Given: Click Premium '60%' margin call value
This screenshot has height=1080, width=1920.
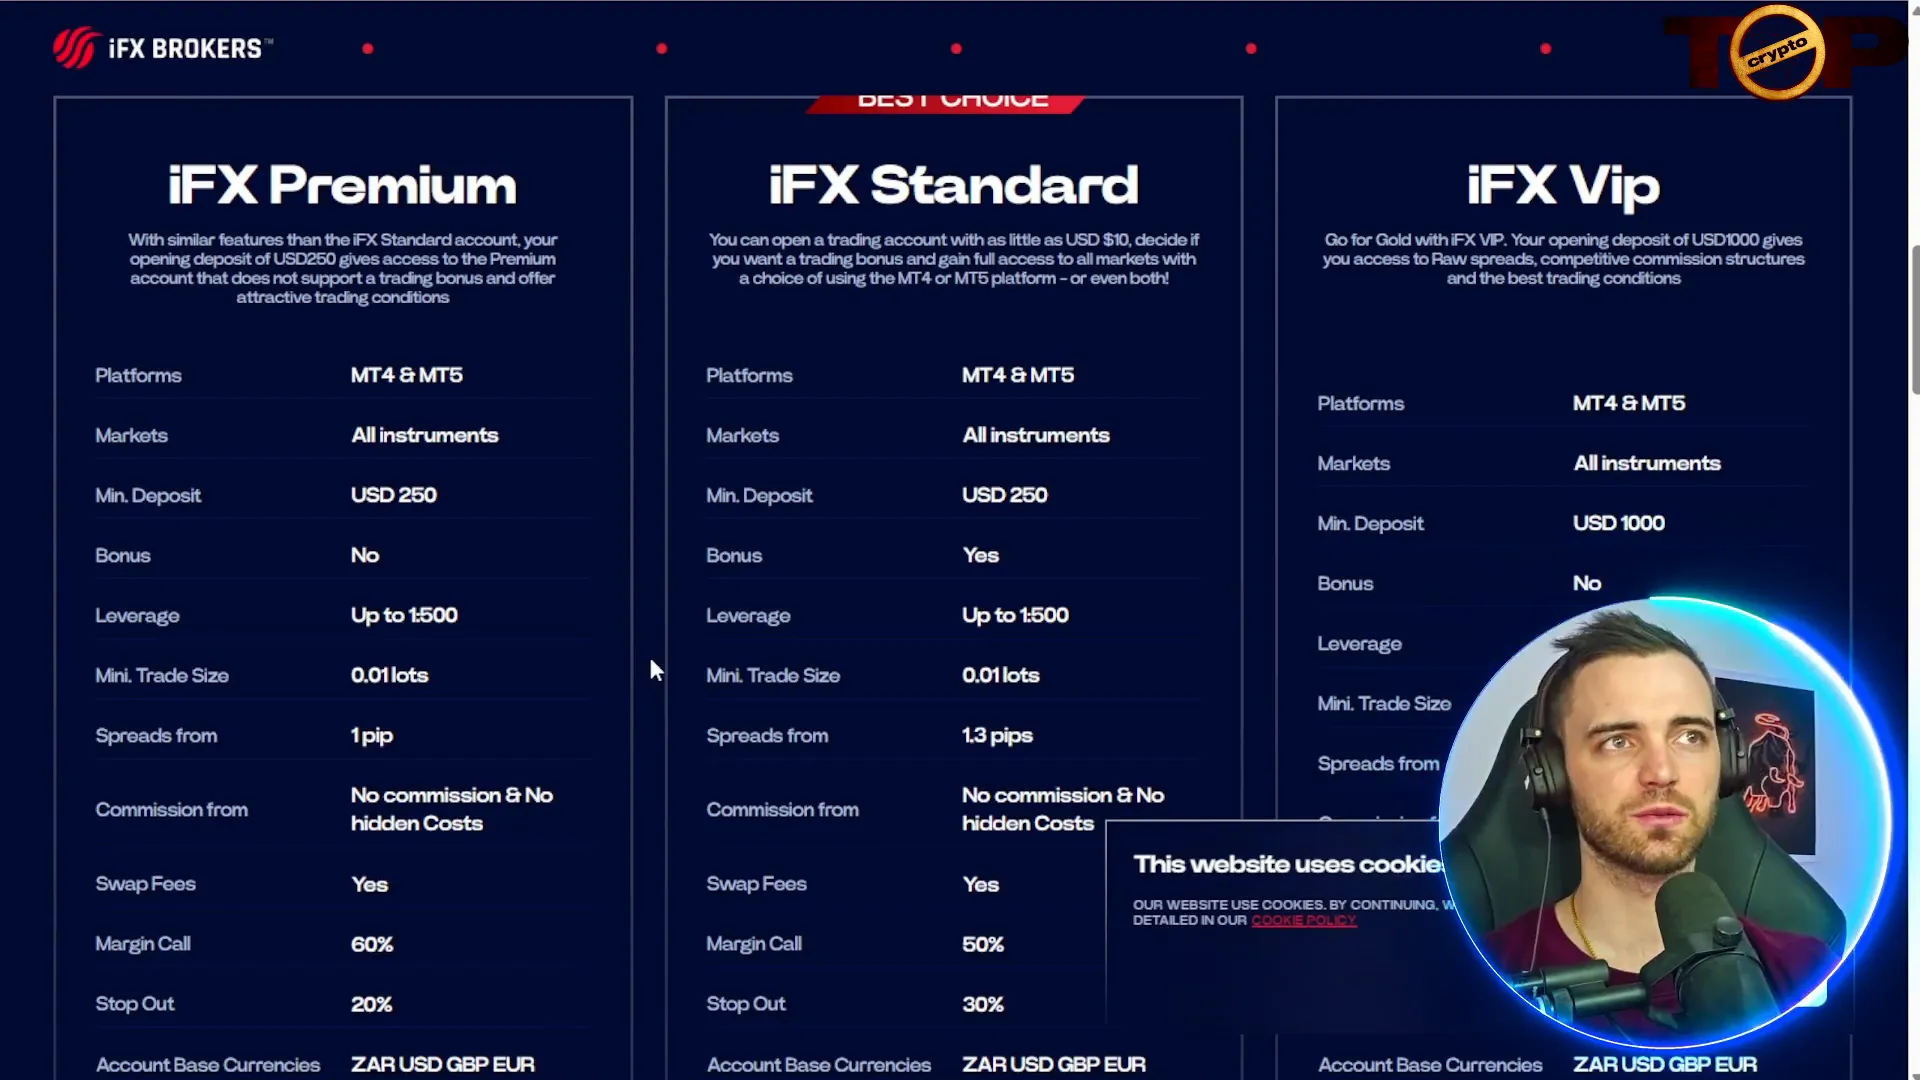Looking at the screenshot, I should [371, 944].
